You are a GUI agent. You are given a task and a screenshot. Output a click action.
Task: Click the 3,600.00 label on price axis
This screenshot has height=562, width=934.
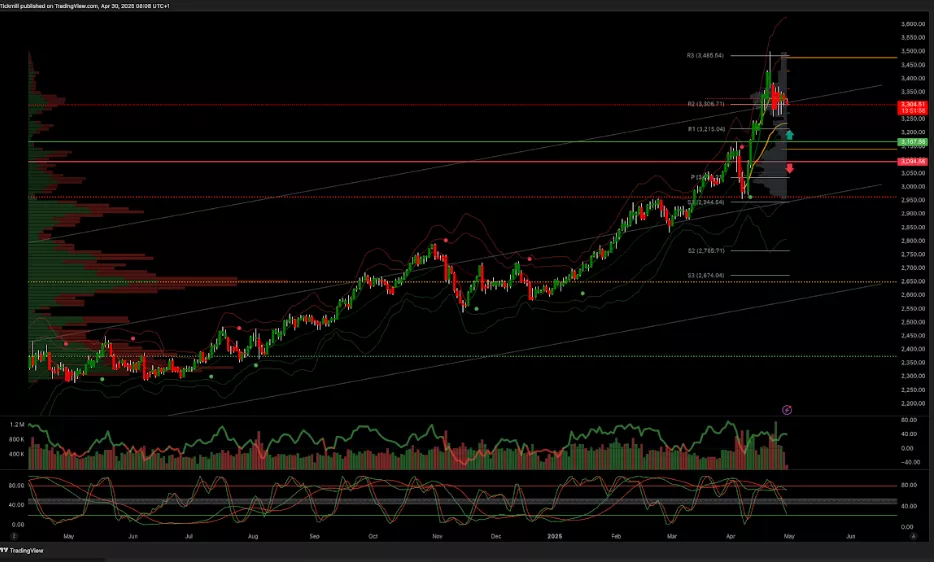[911, 24]
